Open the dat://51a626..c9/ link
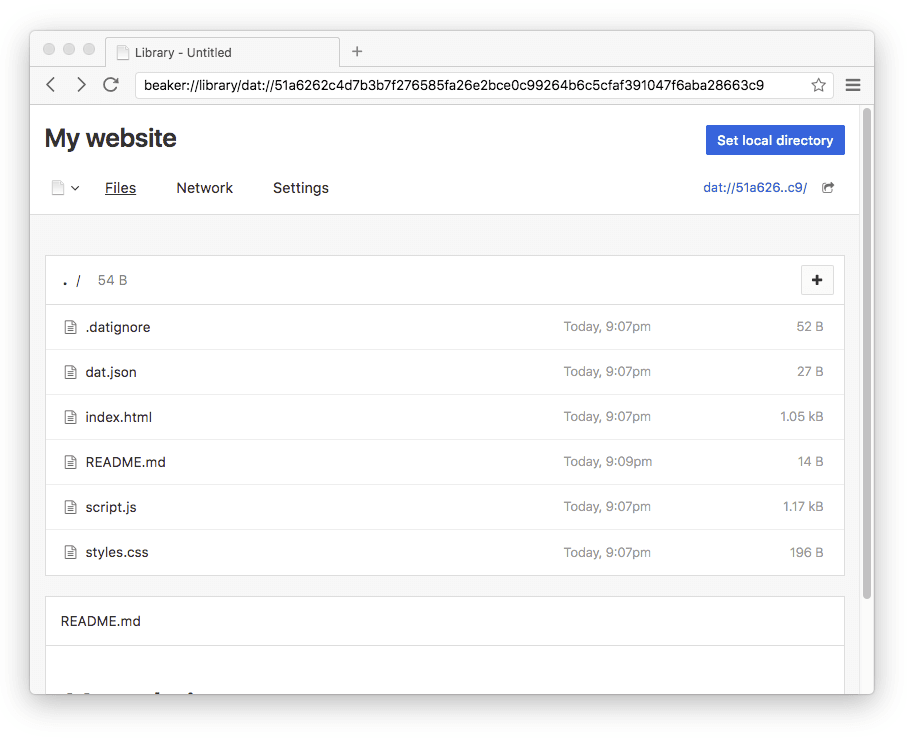This screenshot has height=756, width=907. (x=755, y=187)
